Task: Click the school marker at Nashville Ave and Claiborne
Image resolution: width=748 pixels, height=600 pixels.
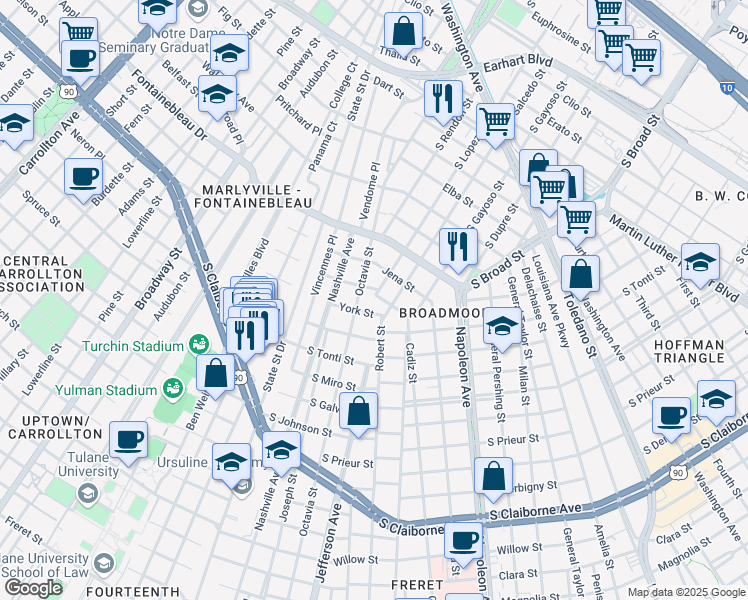Action: coord(281,453)
